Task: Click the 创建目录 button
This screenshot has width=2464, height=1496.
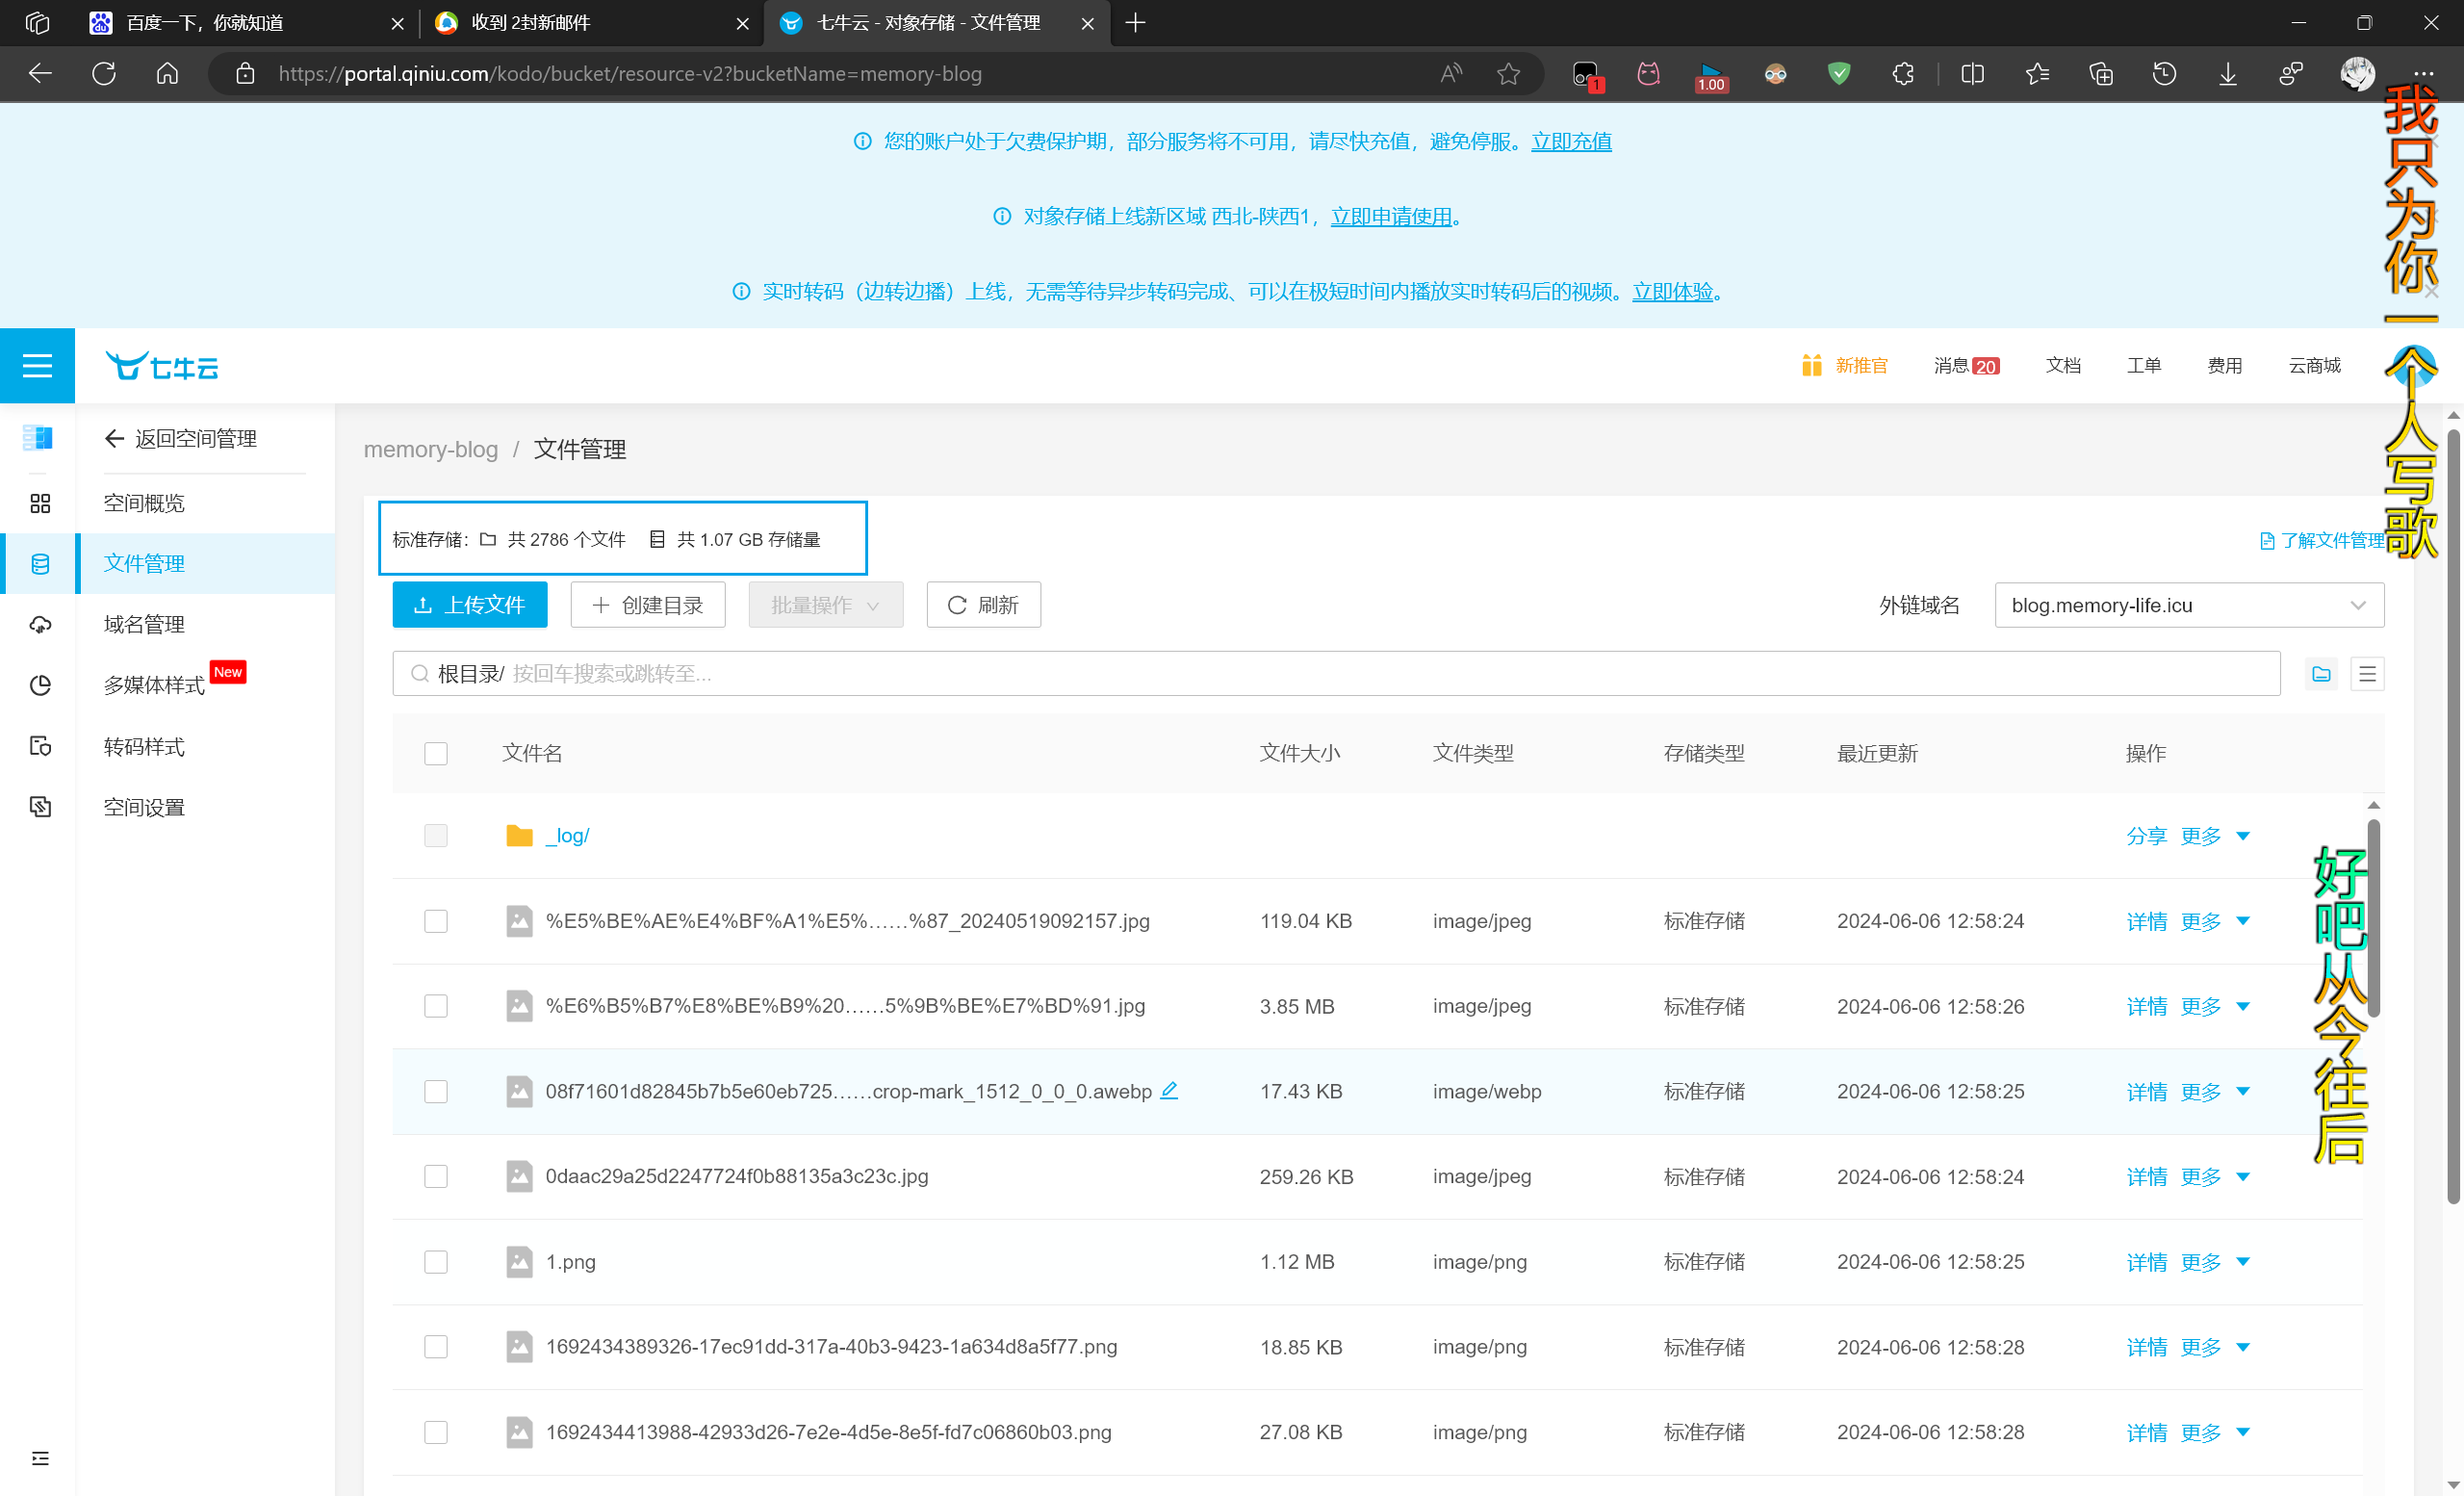Action: point(648,605)
